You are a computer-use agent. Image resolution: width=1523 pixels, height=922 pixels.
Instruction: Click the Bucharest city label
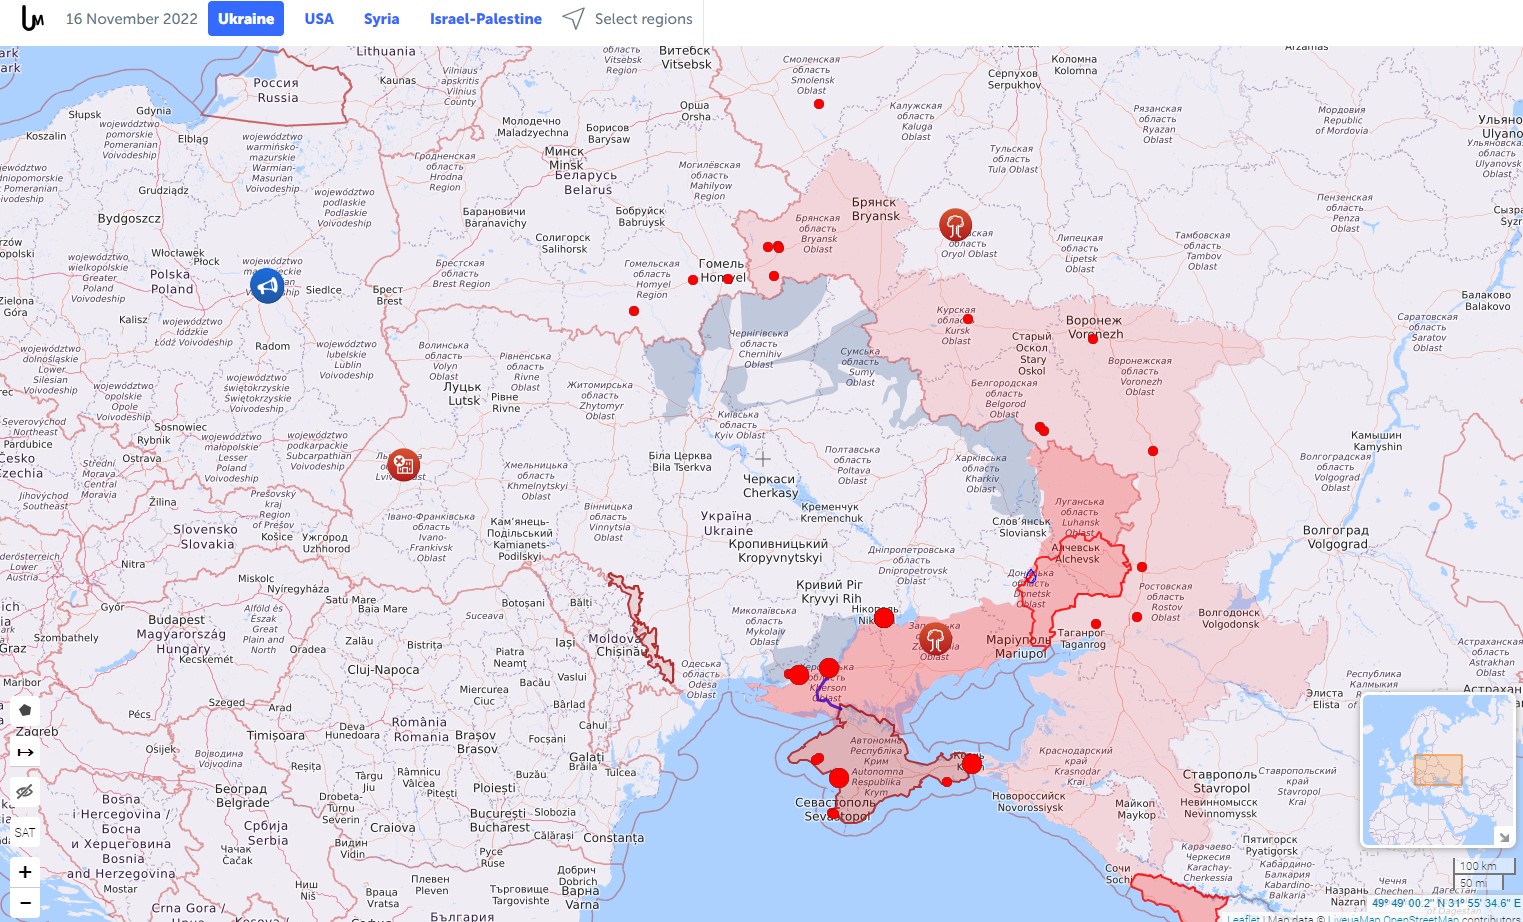[499, 820]
